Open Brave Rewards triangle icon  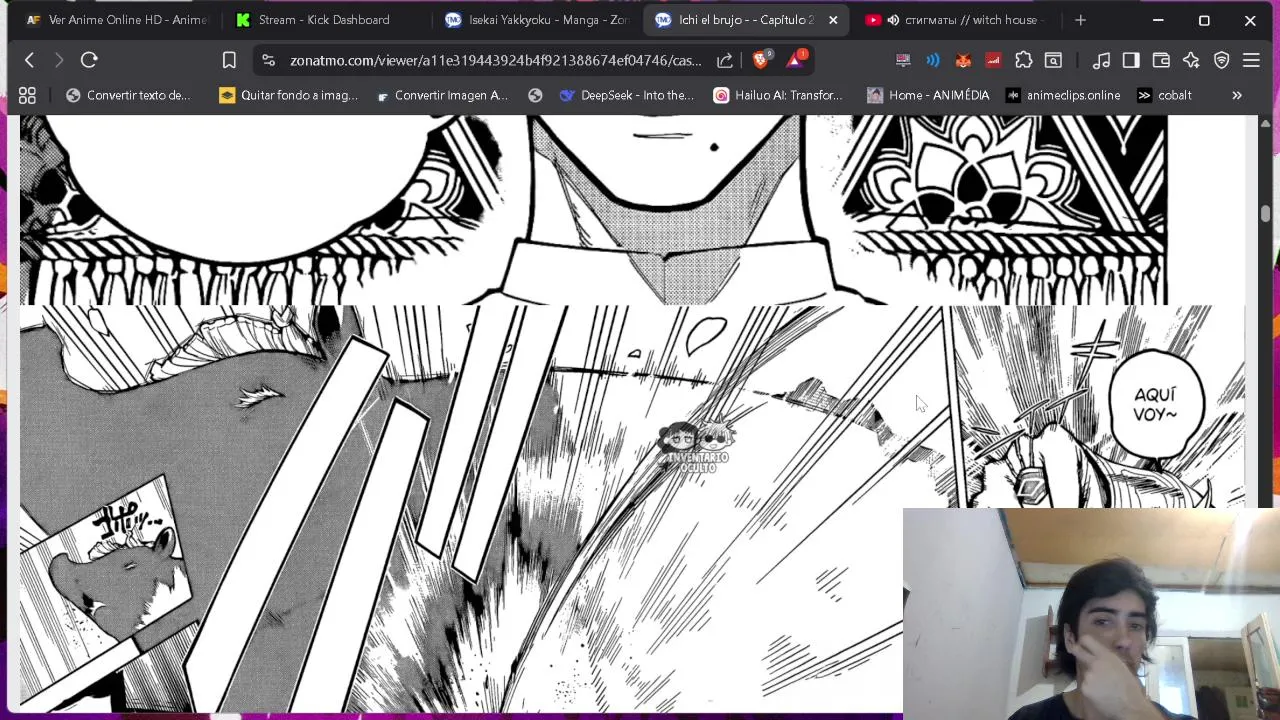coord(795,60)
